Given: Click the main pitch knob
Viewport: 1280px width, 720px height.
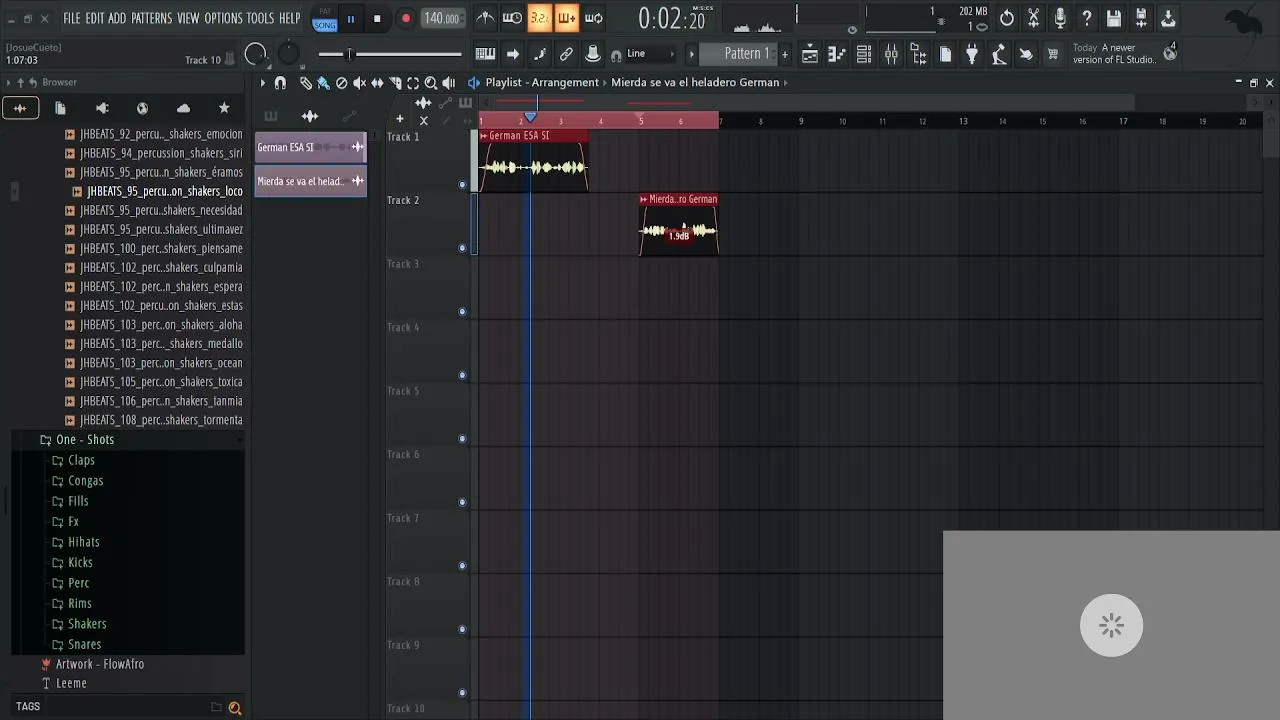Looking at the screenshot, I should [x=288, y=55].
